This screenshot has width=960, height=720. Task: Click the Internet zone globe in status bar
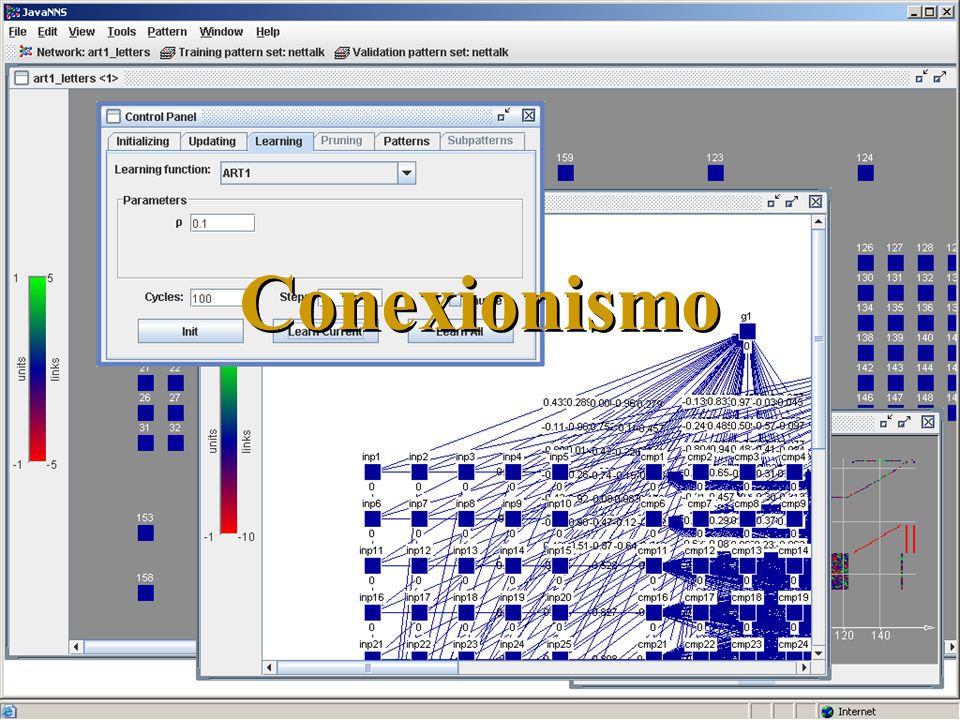[x=827, y=711]
